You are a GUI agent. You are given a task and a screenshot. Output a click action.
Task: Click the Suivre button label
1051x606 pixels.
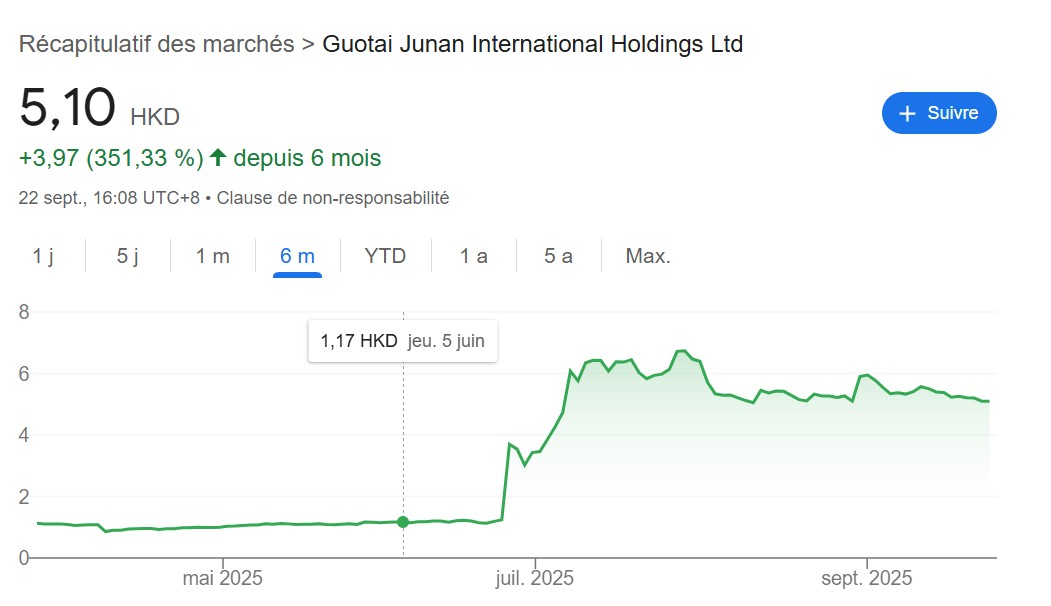coord(952,113)
